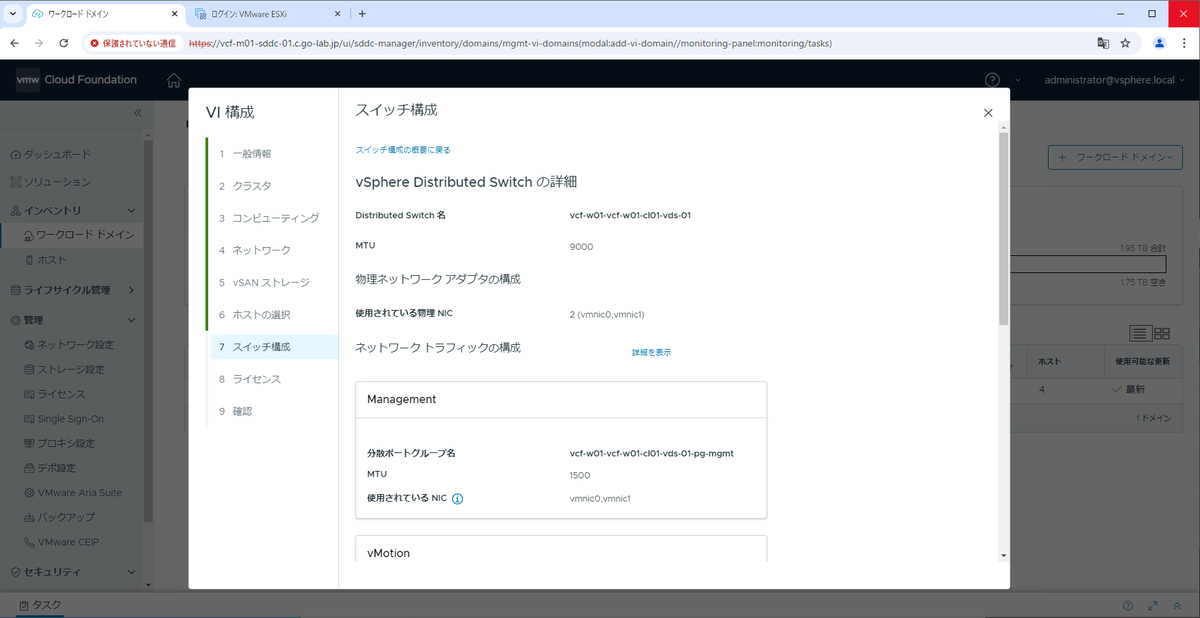This screenshot has height=618, width=1200.
Task: Open VMware Aria Suite in sidebar
Action: coord(73,493)
